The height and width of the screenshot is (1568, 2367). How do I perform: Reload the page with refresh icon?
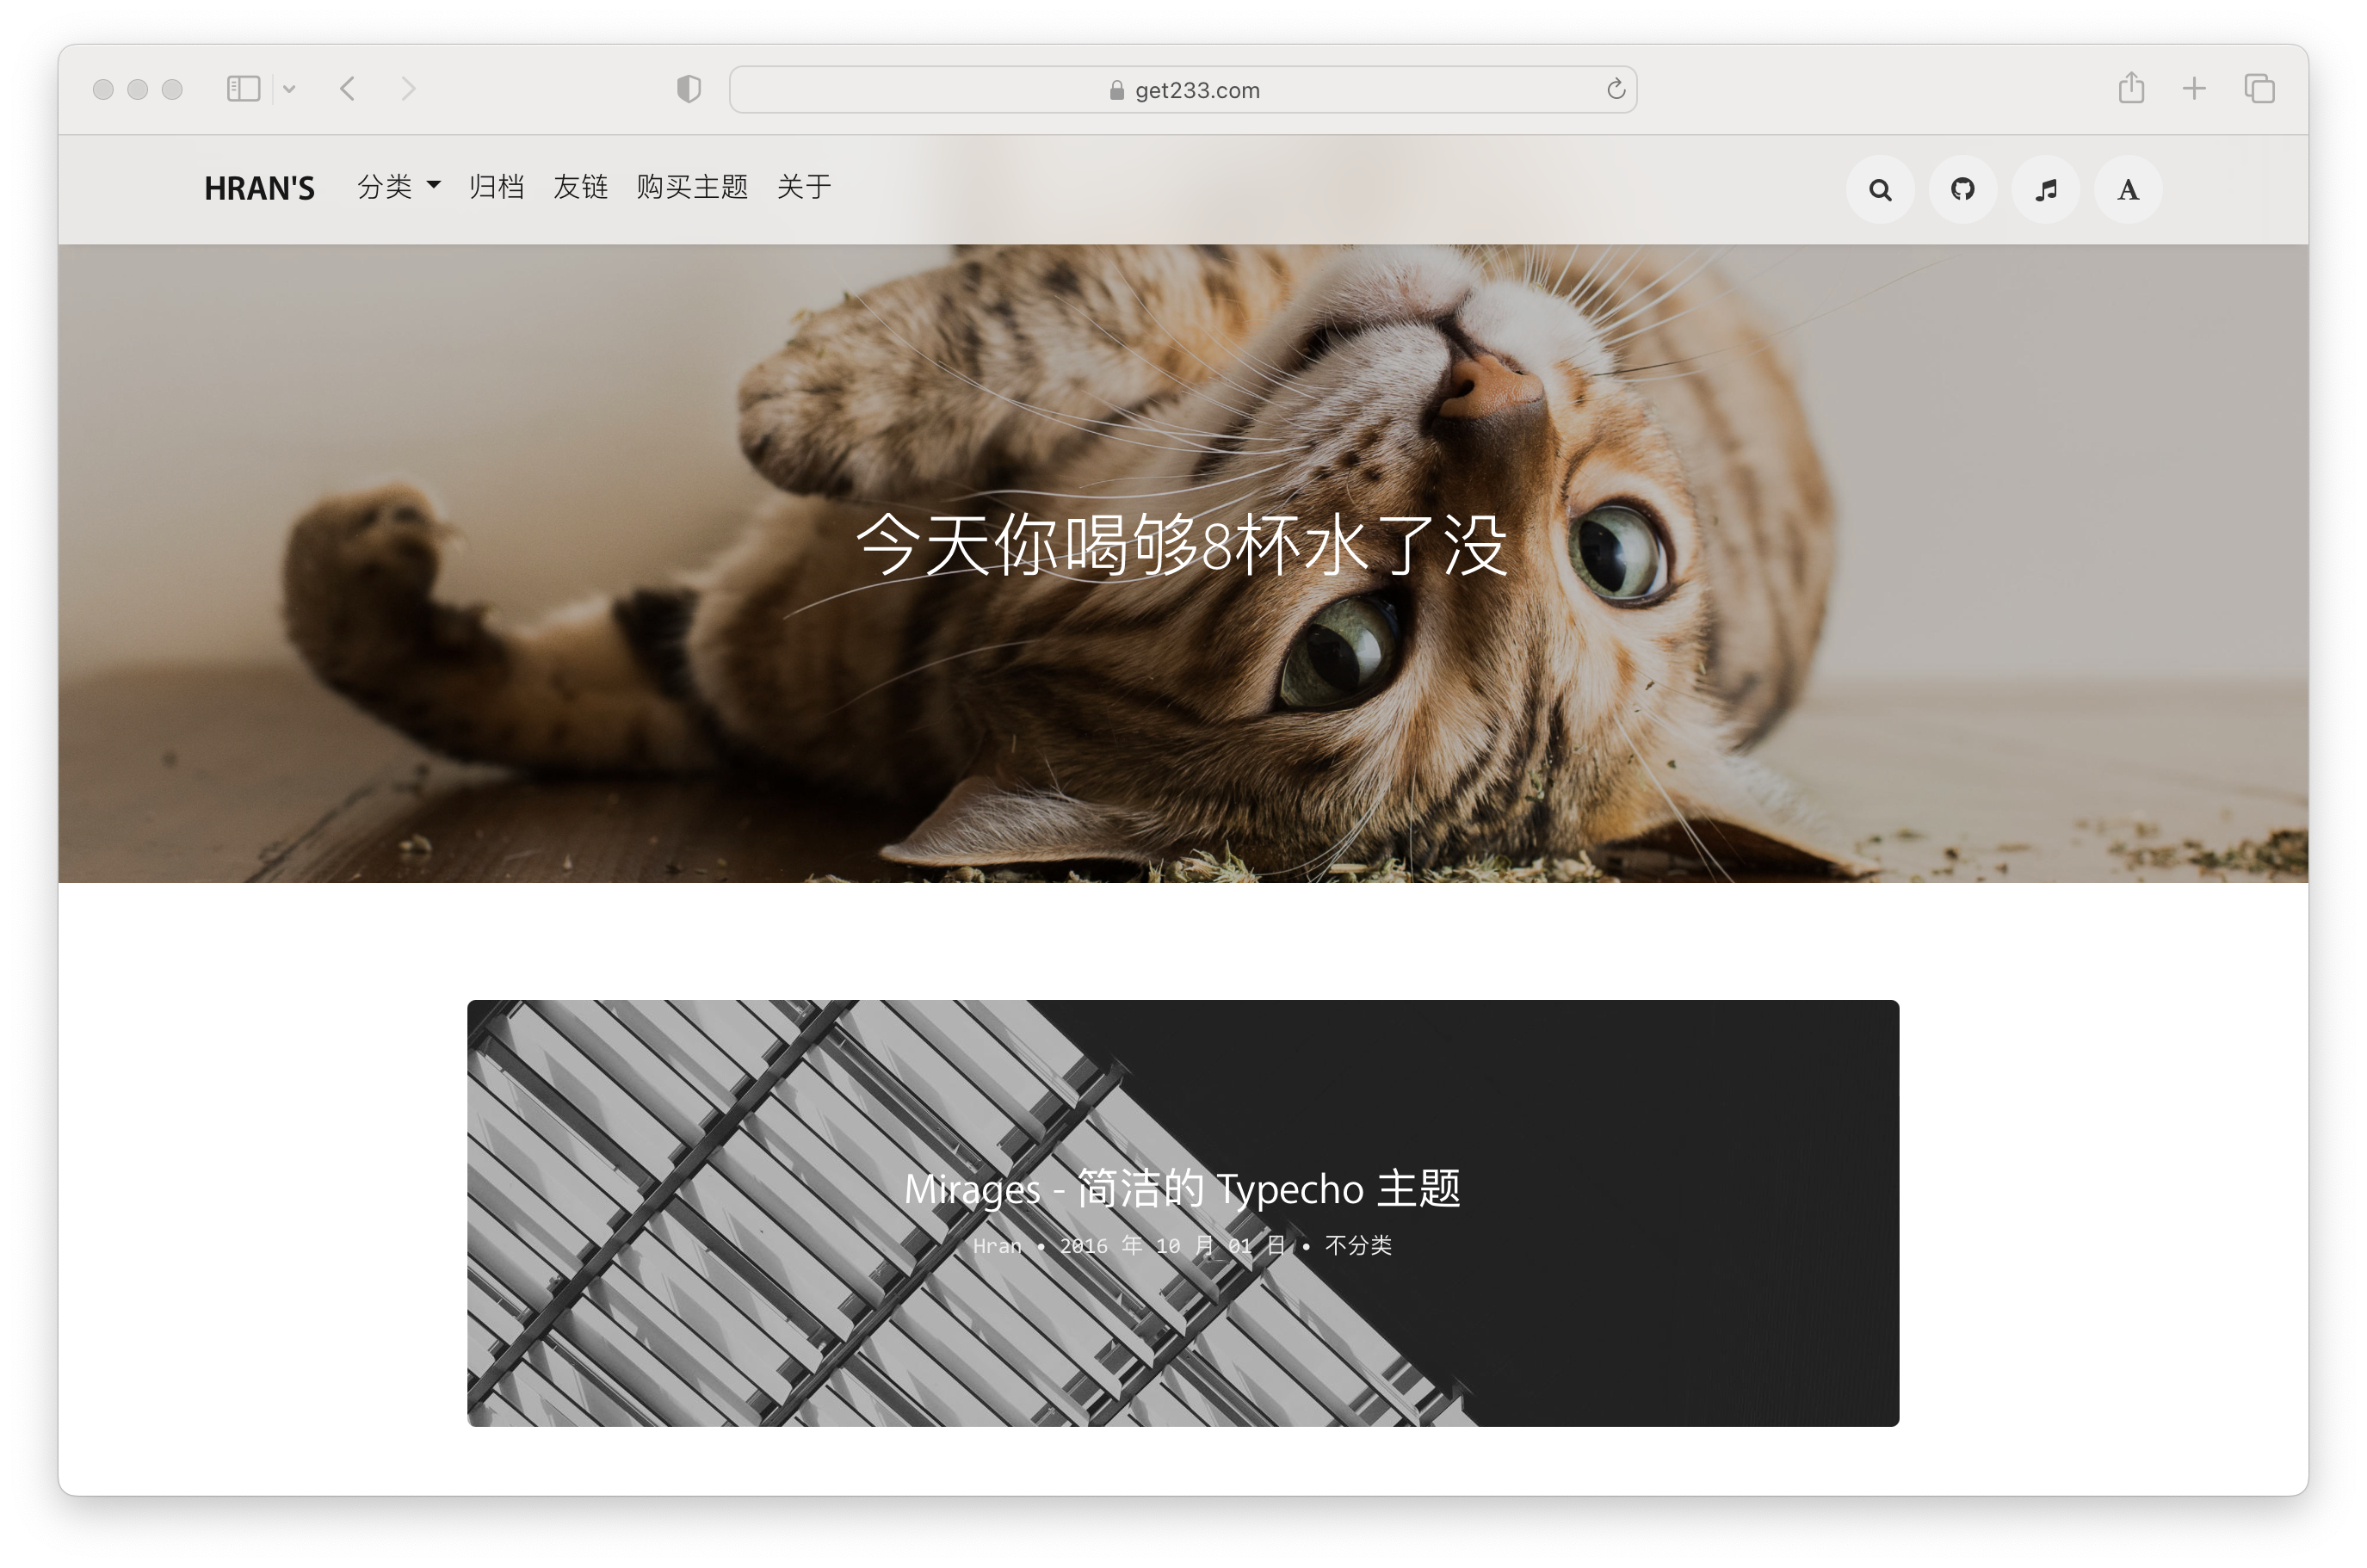pos(1615,89)
